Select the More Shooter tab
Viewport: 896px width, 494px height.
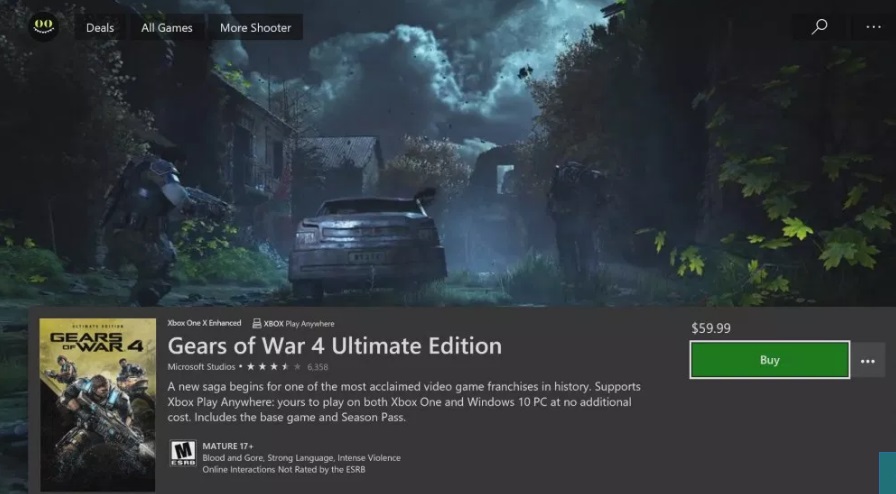[255, 27]
